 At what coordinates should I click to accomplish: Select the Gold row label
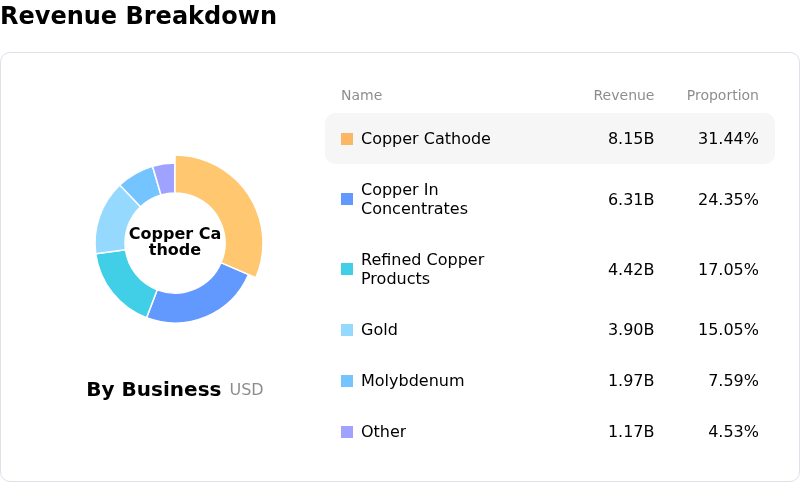coord(381,330)
